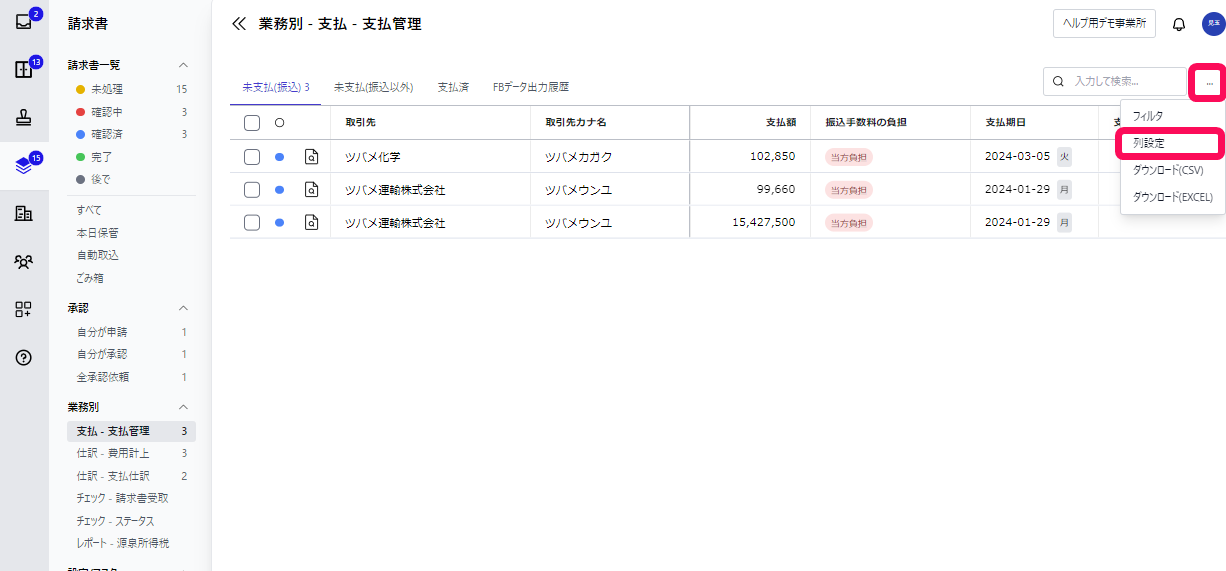Check the ツバメ化学 row checkbox
The width and height of the screenshot is (1226, 571).
pyautogui.click(x=252, y=157)
